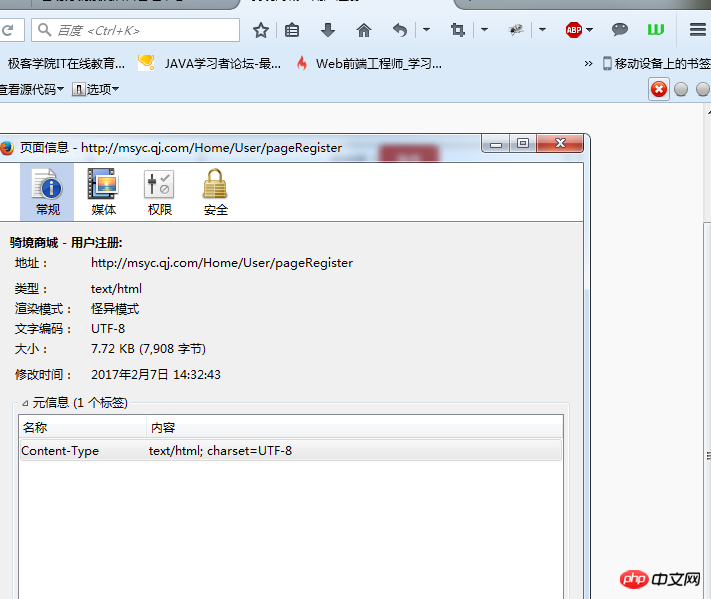Click the Firebug bug icon

(x=516, y=30)
